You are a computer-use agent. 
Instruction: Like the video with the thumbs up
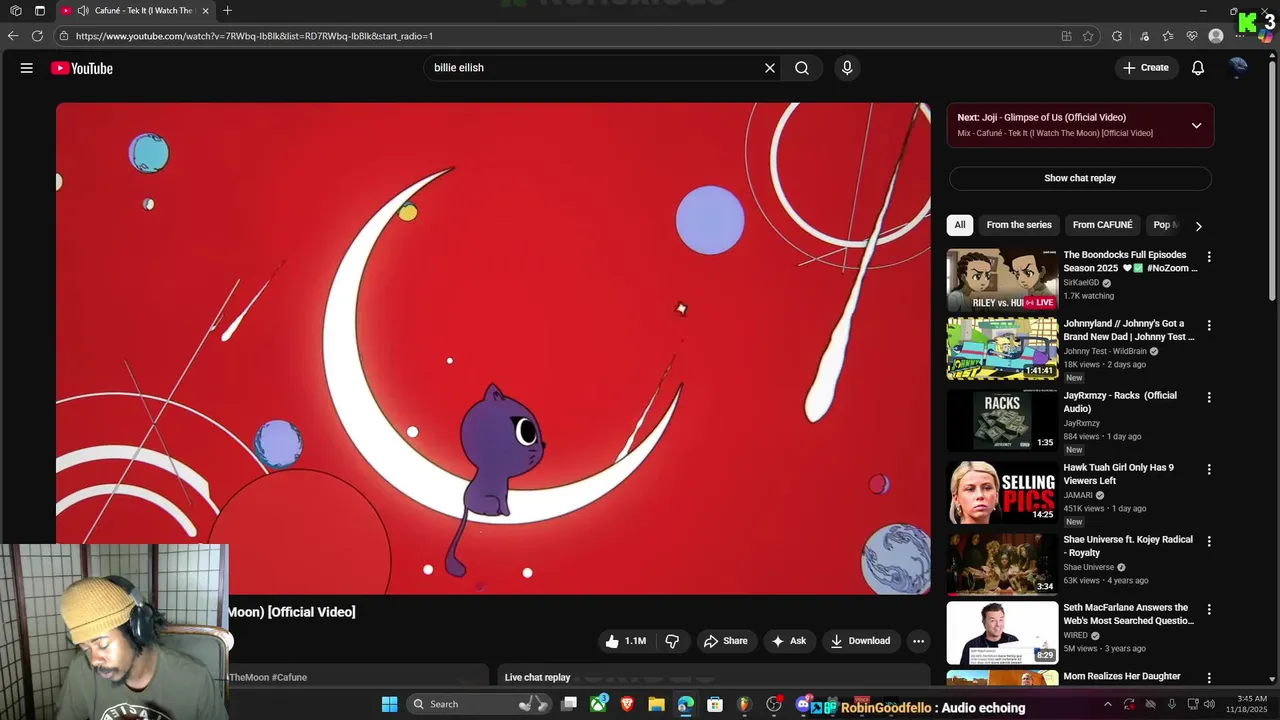pos(626,641)
